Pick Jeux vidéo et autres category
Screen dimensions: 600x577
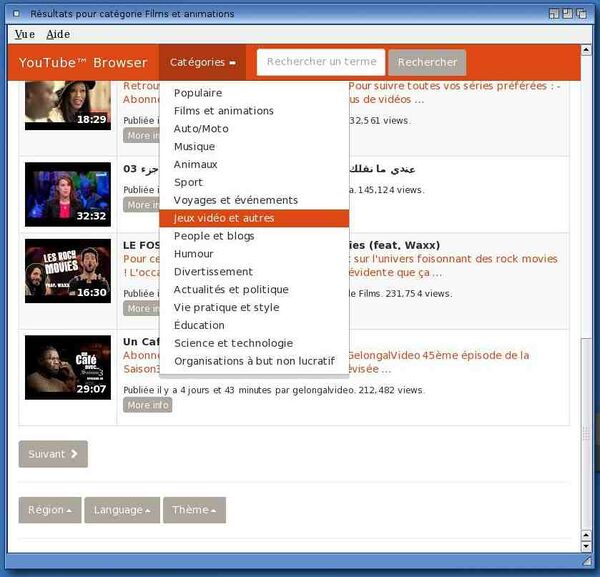(223, 218)
